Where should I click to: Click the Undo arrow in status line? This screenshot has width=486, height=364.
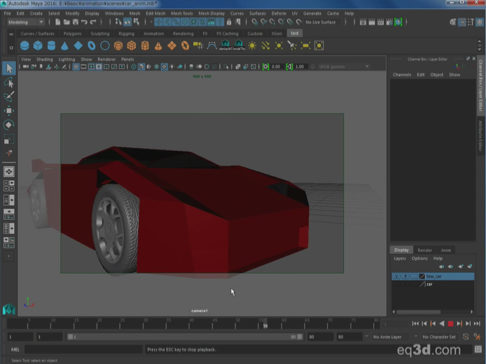[x=84, y=22]
